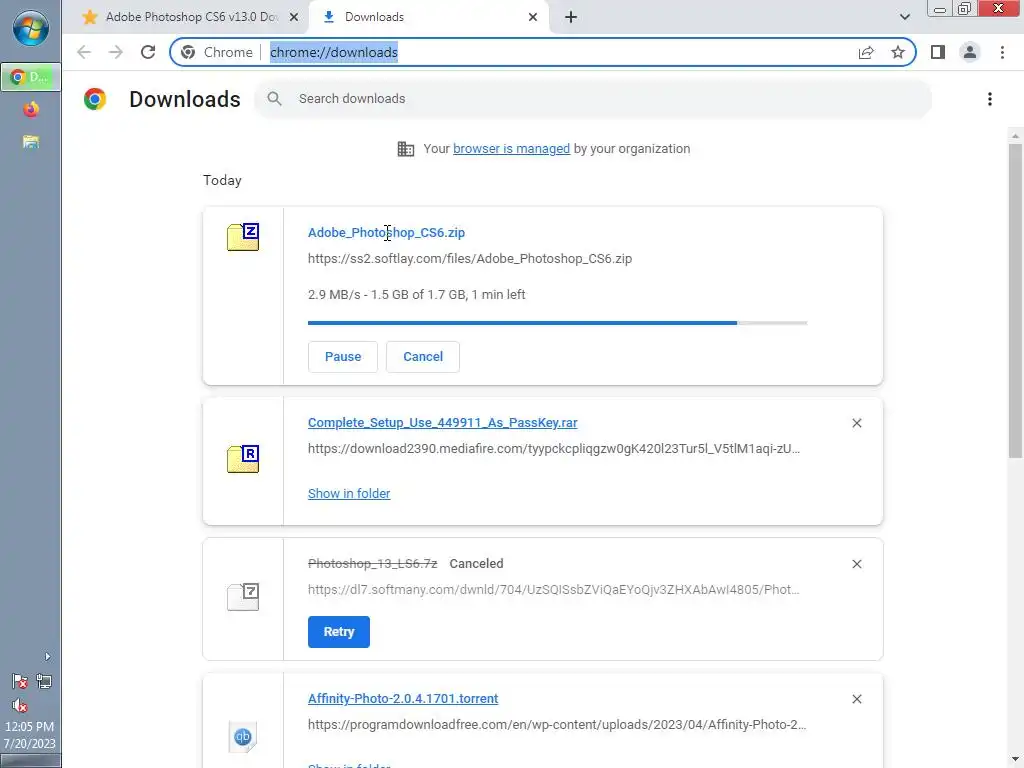The height and width of the screenshot is (768, 1024).
Task: Click the '2.9 MB/s - 1.5 GB of 1.7 GB' status
Action: point(417,295)
